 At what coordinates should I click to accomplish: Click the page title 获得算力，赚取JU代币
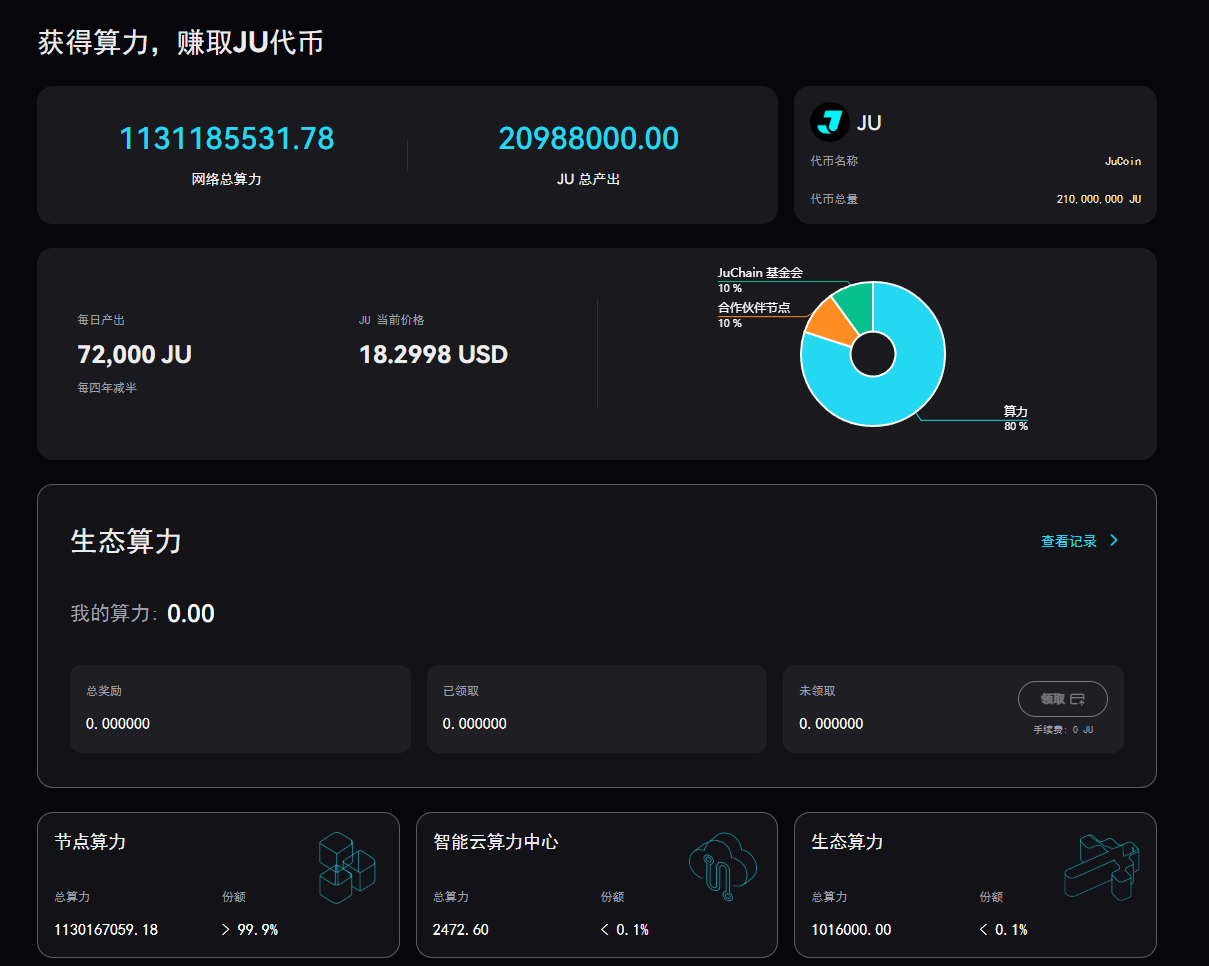pos(181,43)
